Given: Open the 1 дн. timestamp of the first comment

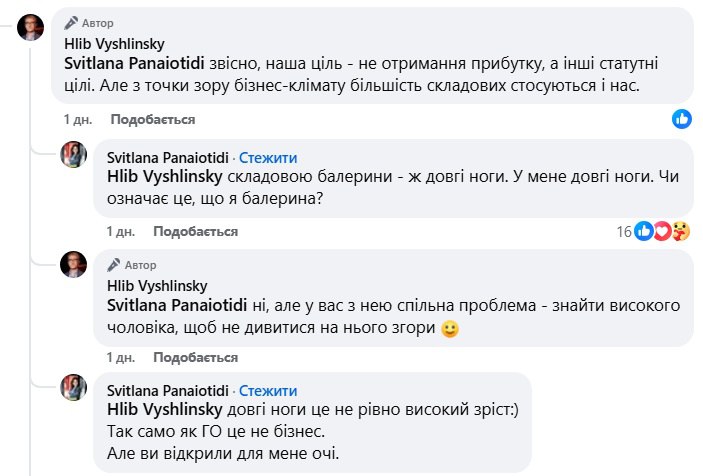Looking at the screenshot, I should [x=78, y=119].
